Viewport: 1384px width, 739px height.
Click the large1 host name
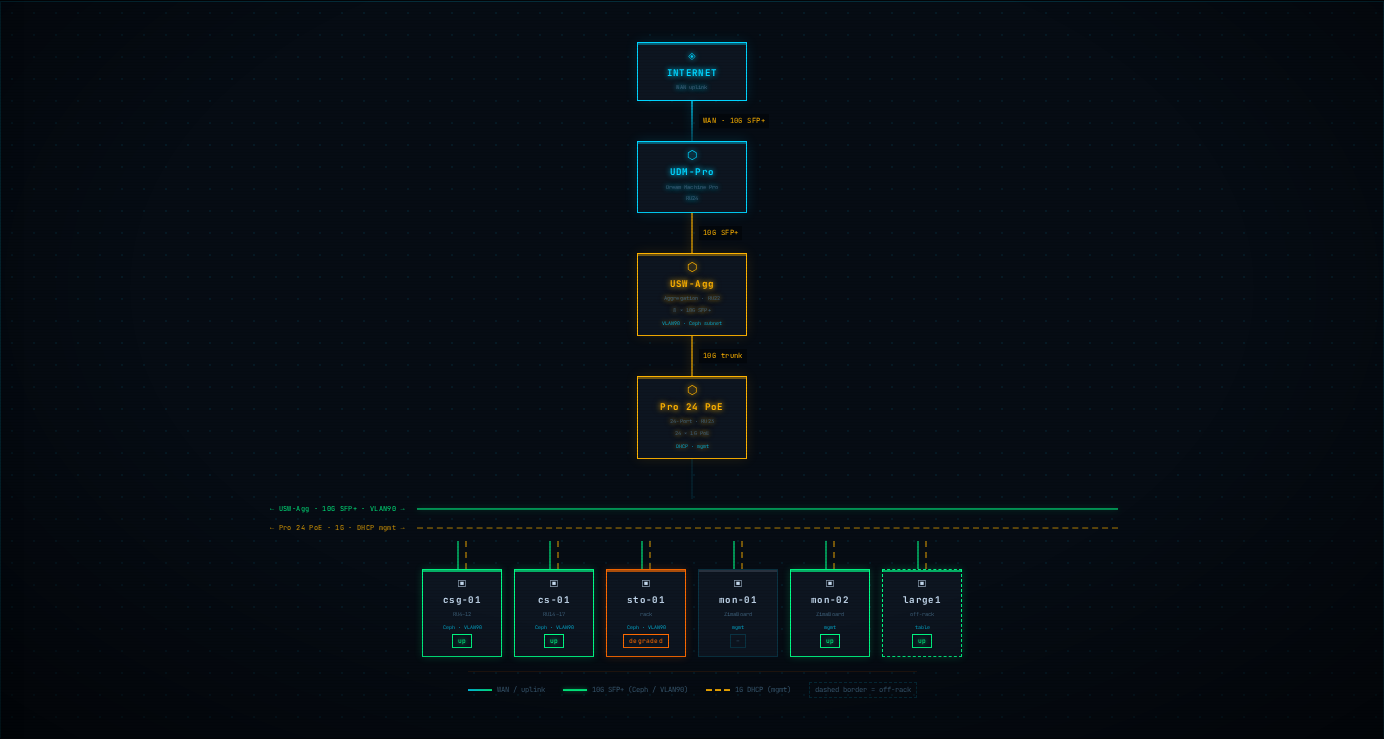click(922, 600)
